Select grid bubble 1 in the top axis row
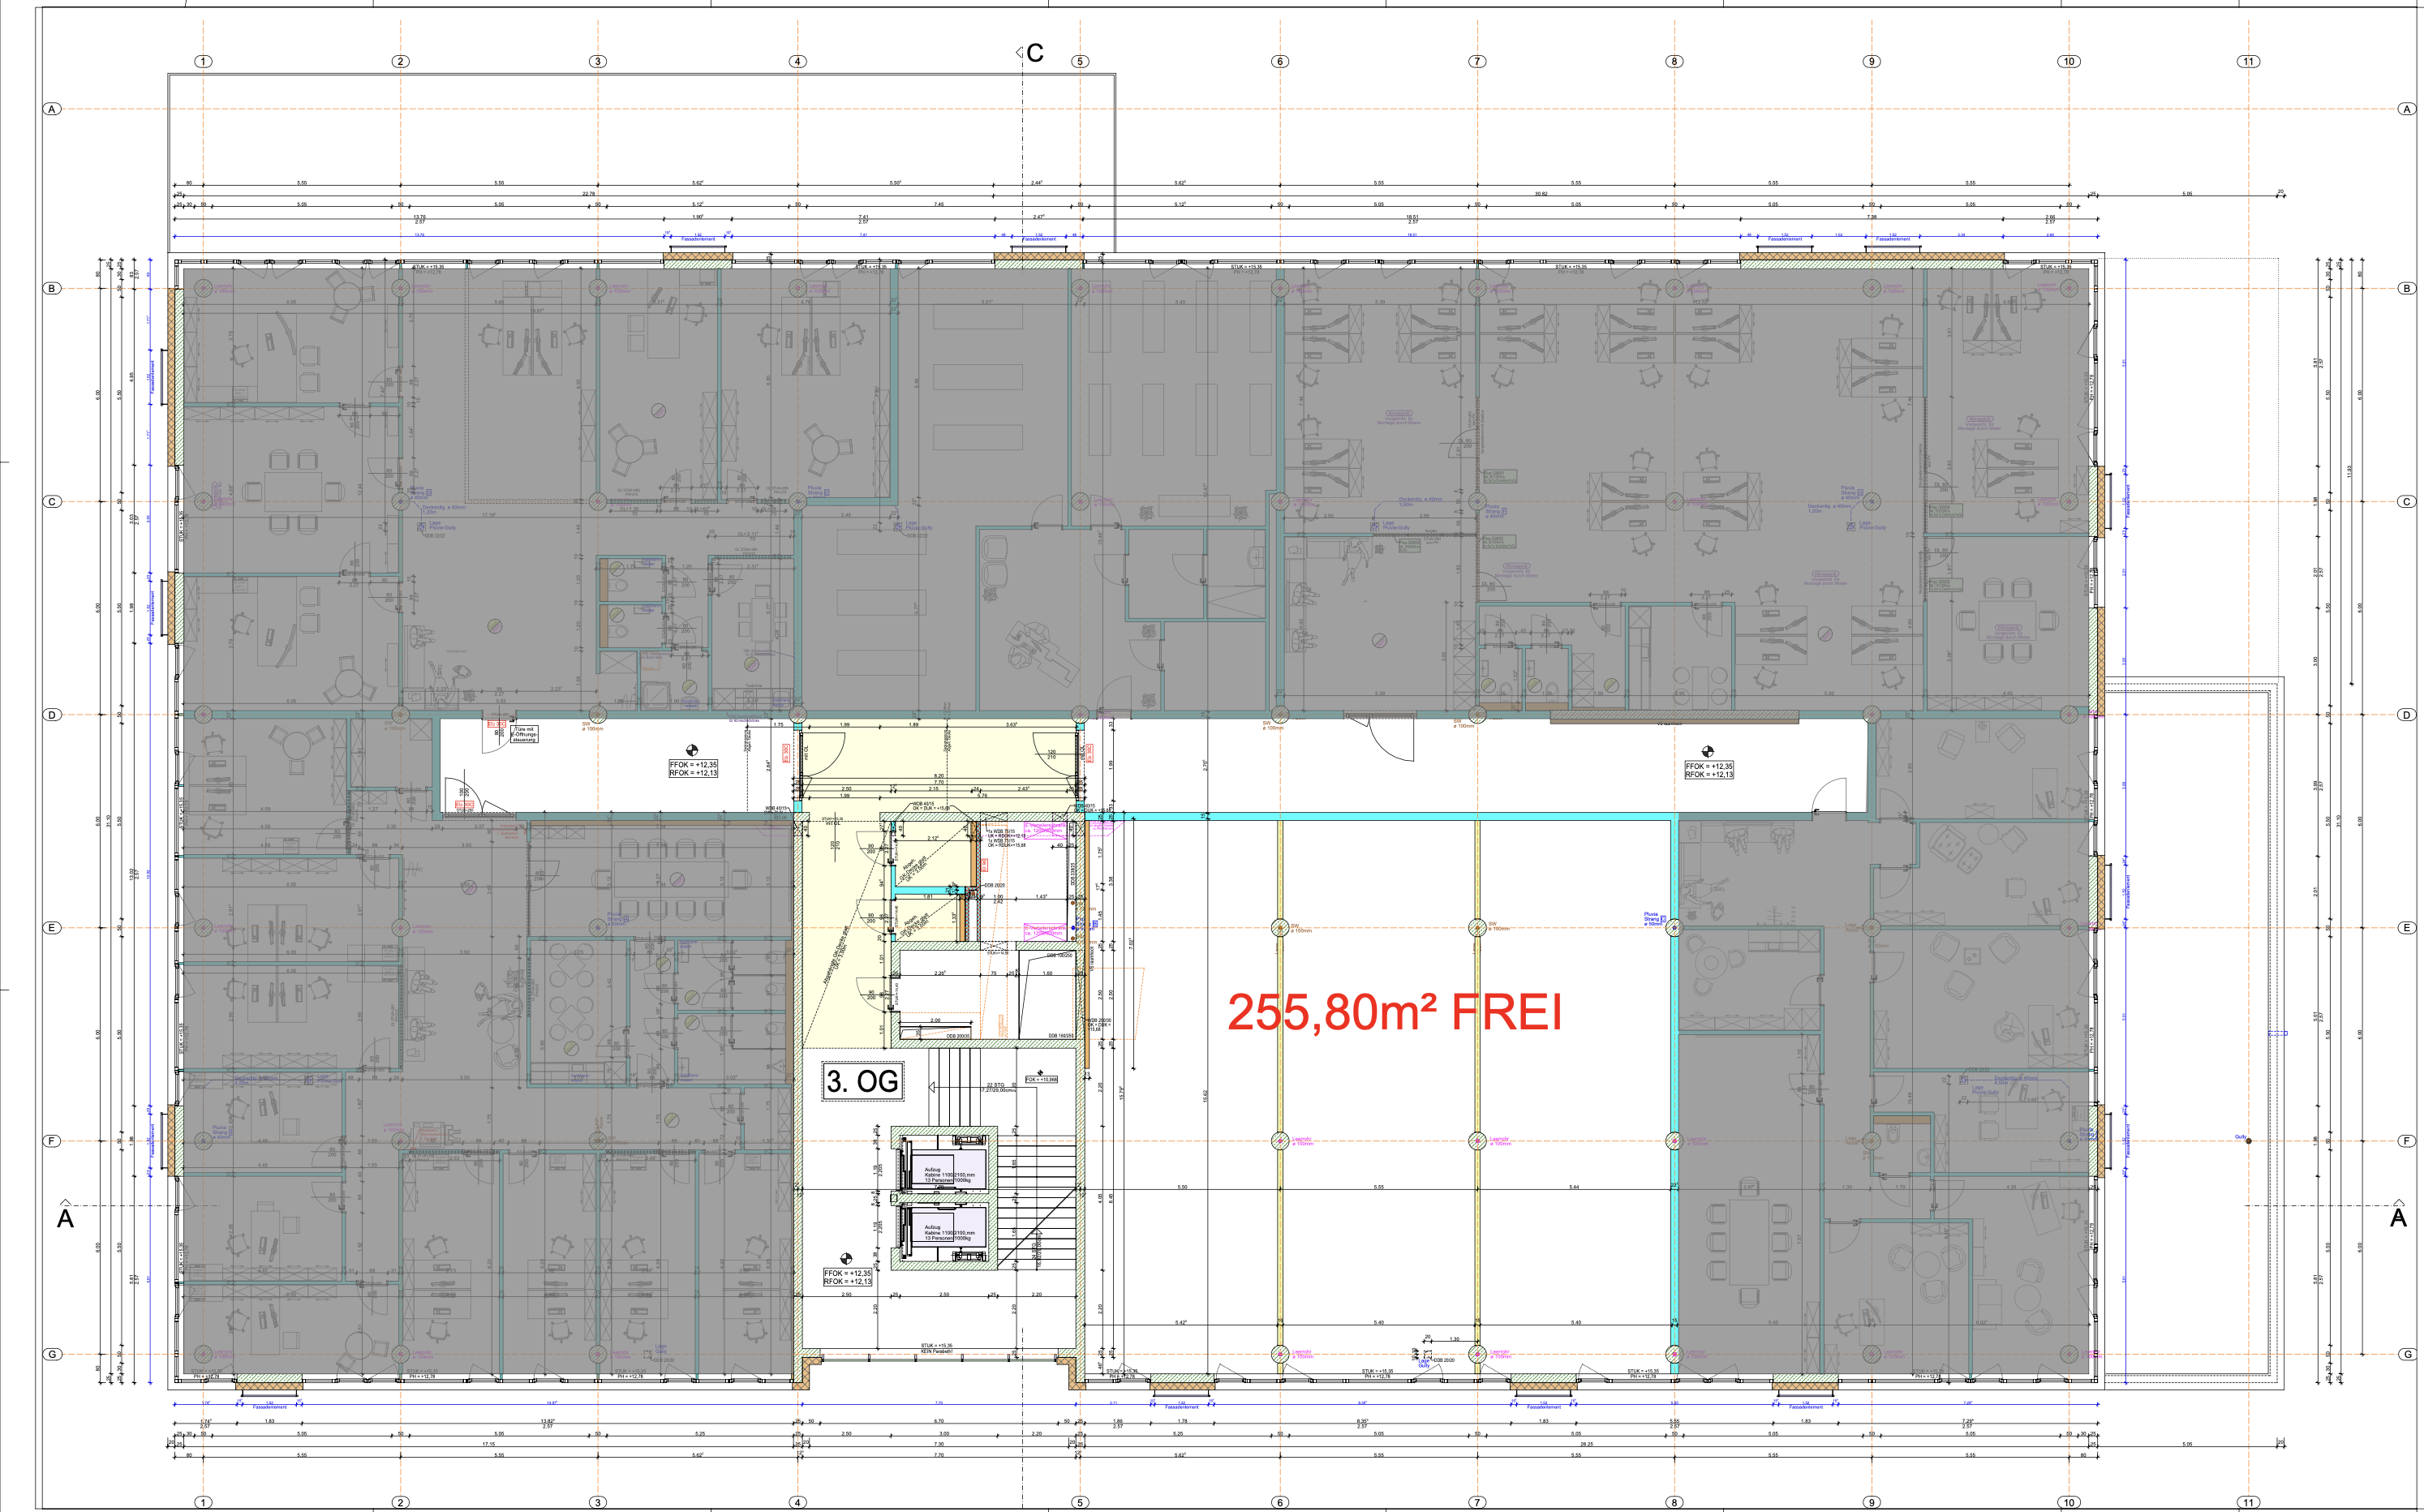 coord(203,61)
